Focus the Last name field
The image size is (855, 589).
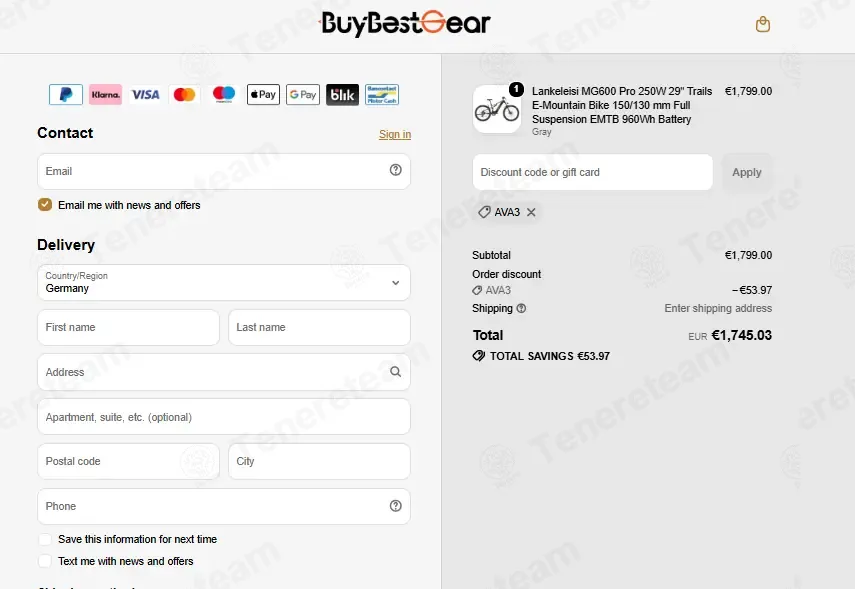click(x=319, y=327)
